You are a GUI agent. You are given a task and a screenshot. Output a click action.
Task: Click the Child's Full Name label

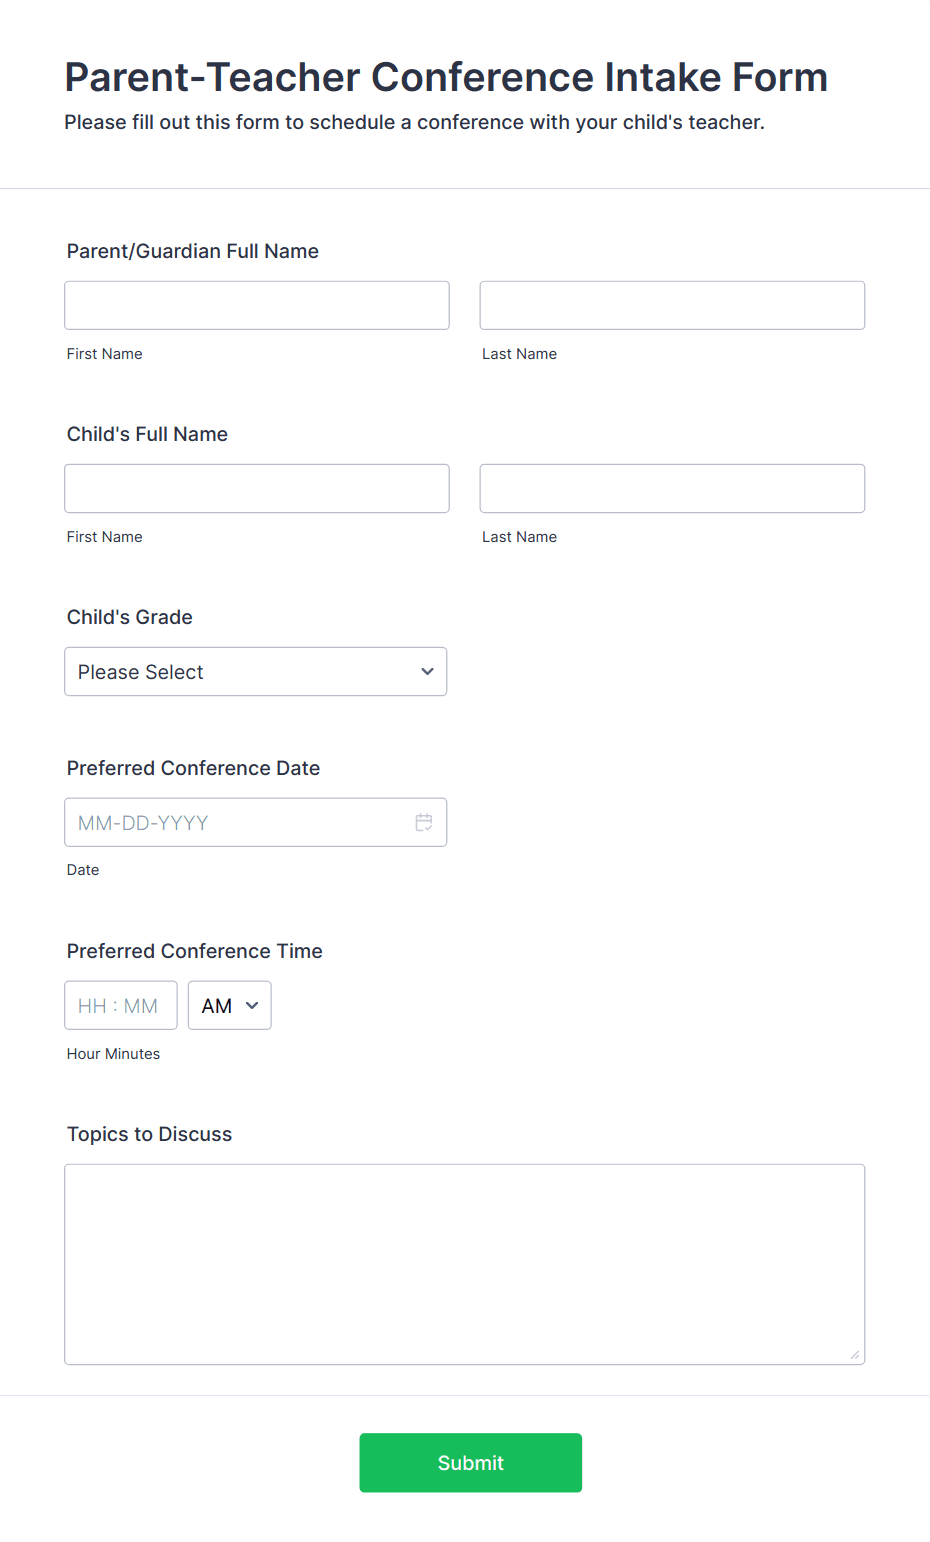[x=147, y=434]
